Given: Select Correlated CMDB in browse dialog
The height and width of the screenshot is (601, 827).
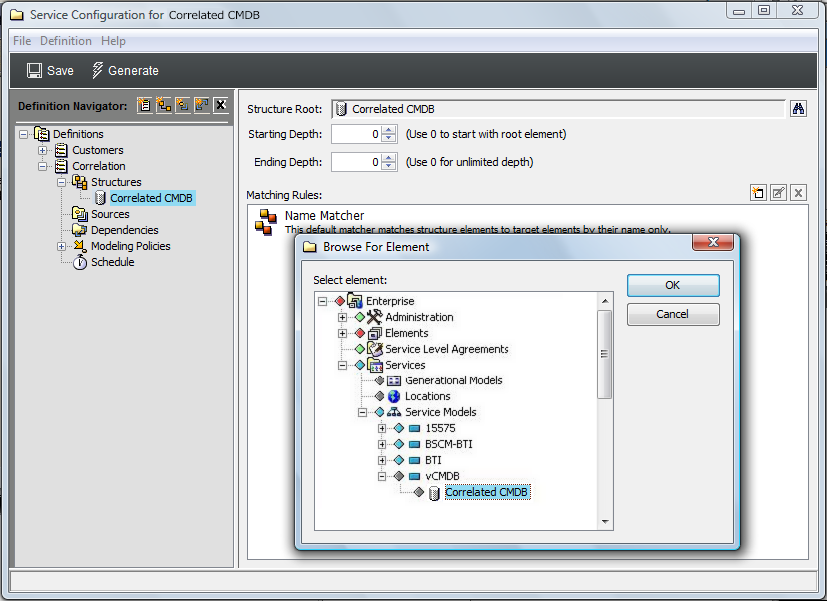Looking at the screenshot, I should [487, 492].
